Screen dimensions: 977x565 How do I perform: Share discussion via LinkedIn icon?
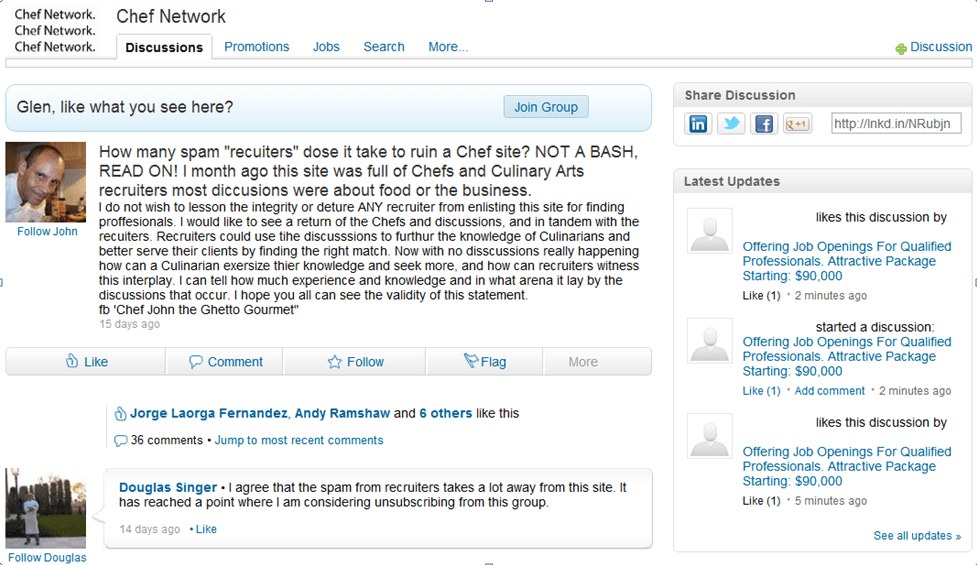[698, 124]
